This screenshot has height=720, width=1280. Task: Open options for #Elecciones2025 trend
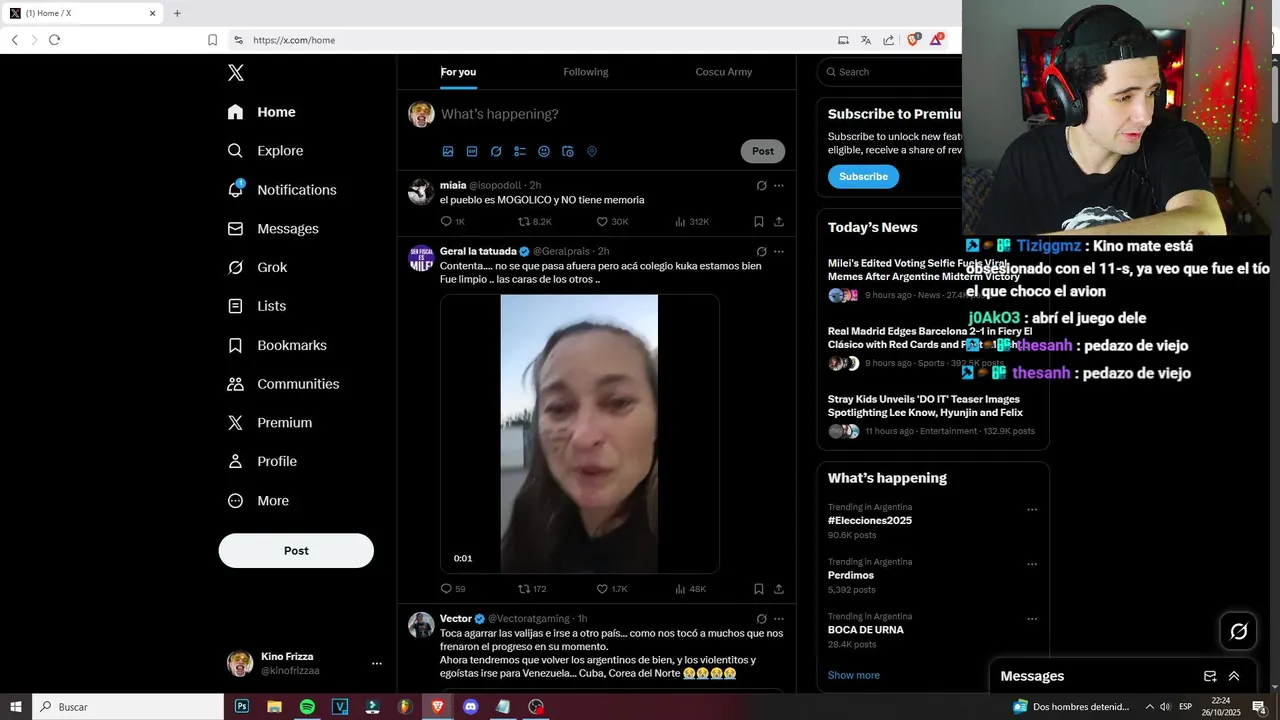pyautogui.click(x=1032, y=510)
